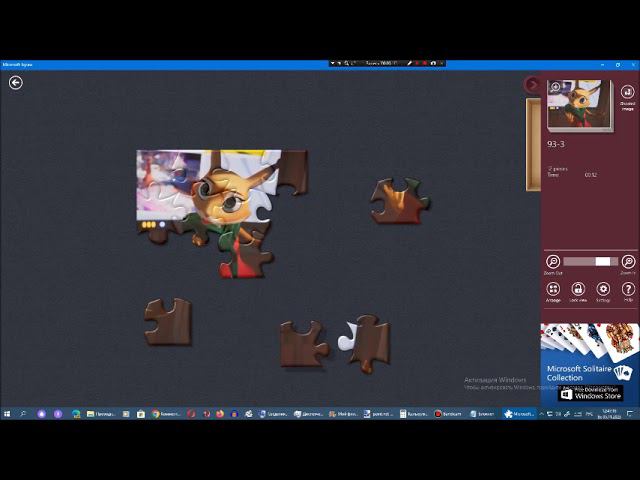Click the Zoom In magnifier
This screenshot has height=480, width=640.
click(x=628, y=262)
